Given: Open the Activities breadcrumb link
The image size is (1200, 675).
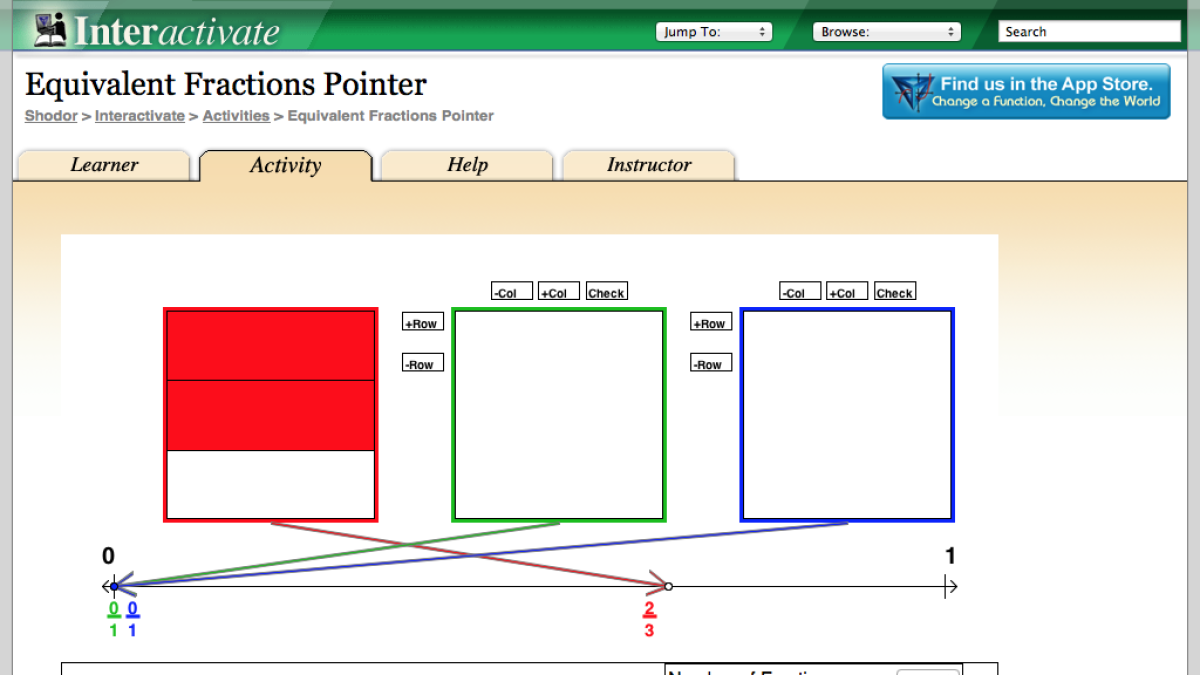Looking at the screenshot, I should 236,116.
